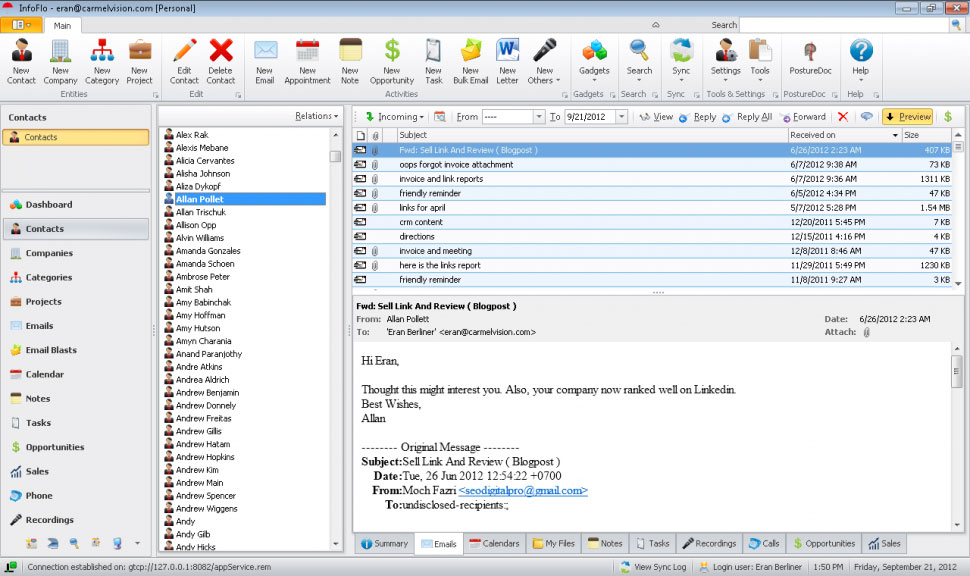The image size is (970, 576).
Task: Click the Reply All button
Action: point(747,116)
